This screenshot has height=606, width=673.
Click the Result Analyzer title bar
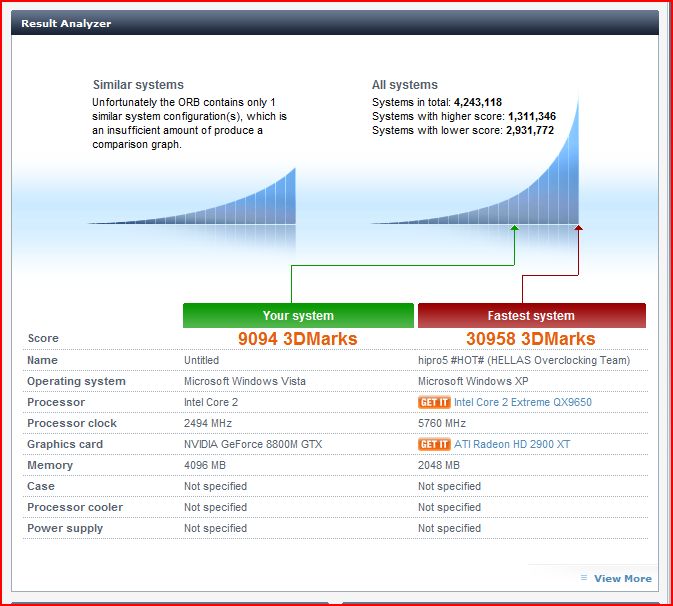pos(335,23)
